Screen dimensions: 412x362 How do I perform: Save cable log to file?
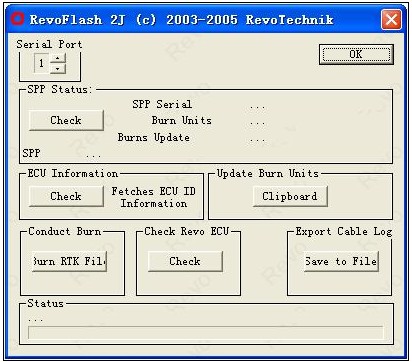tap(341, 261)
